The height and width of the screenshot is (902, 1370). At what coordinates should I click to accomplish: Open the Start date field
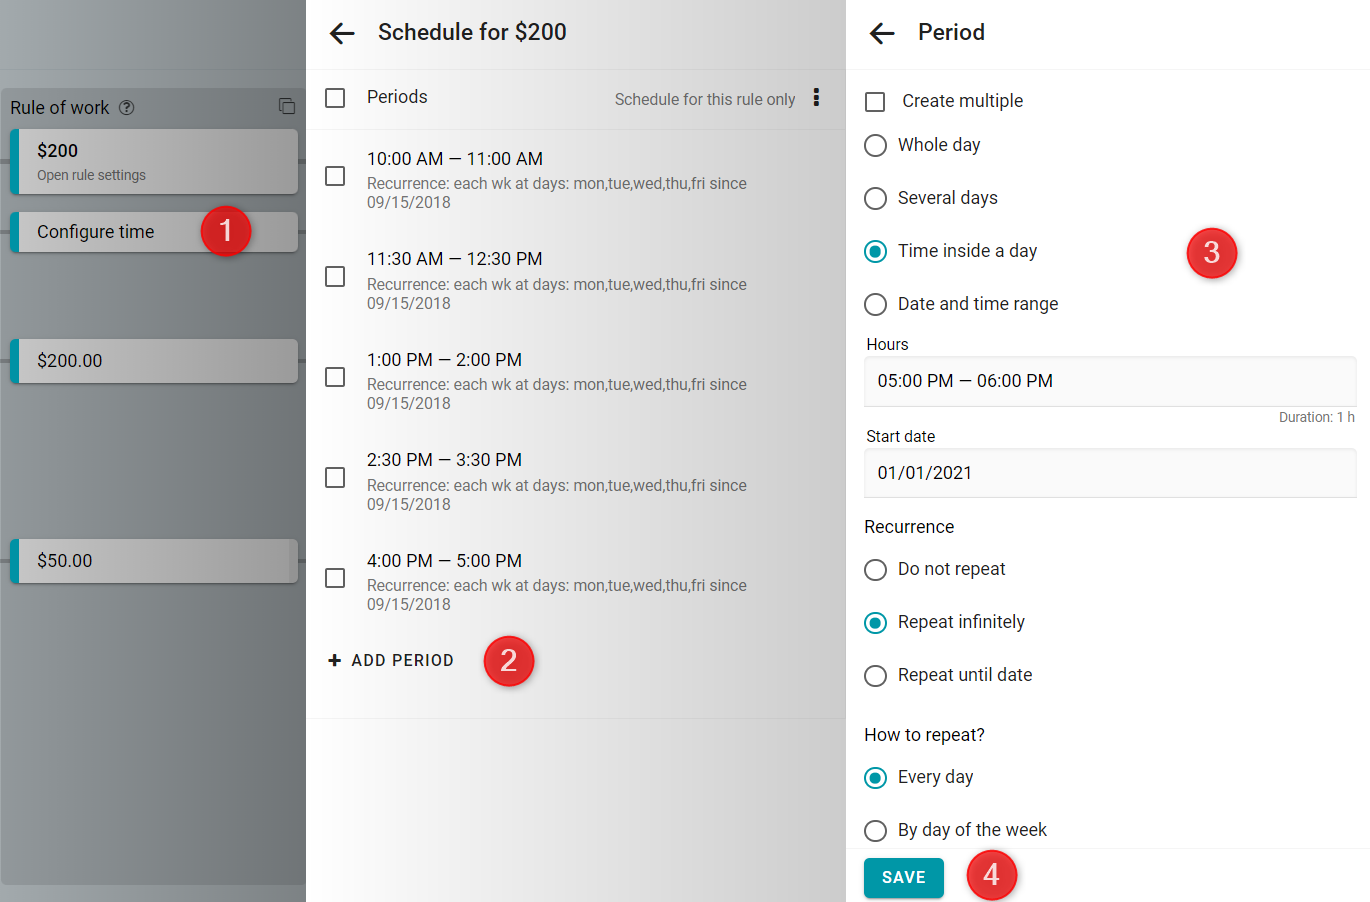click(1110, 473)
